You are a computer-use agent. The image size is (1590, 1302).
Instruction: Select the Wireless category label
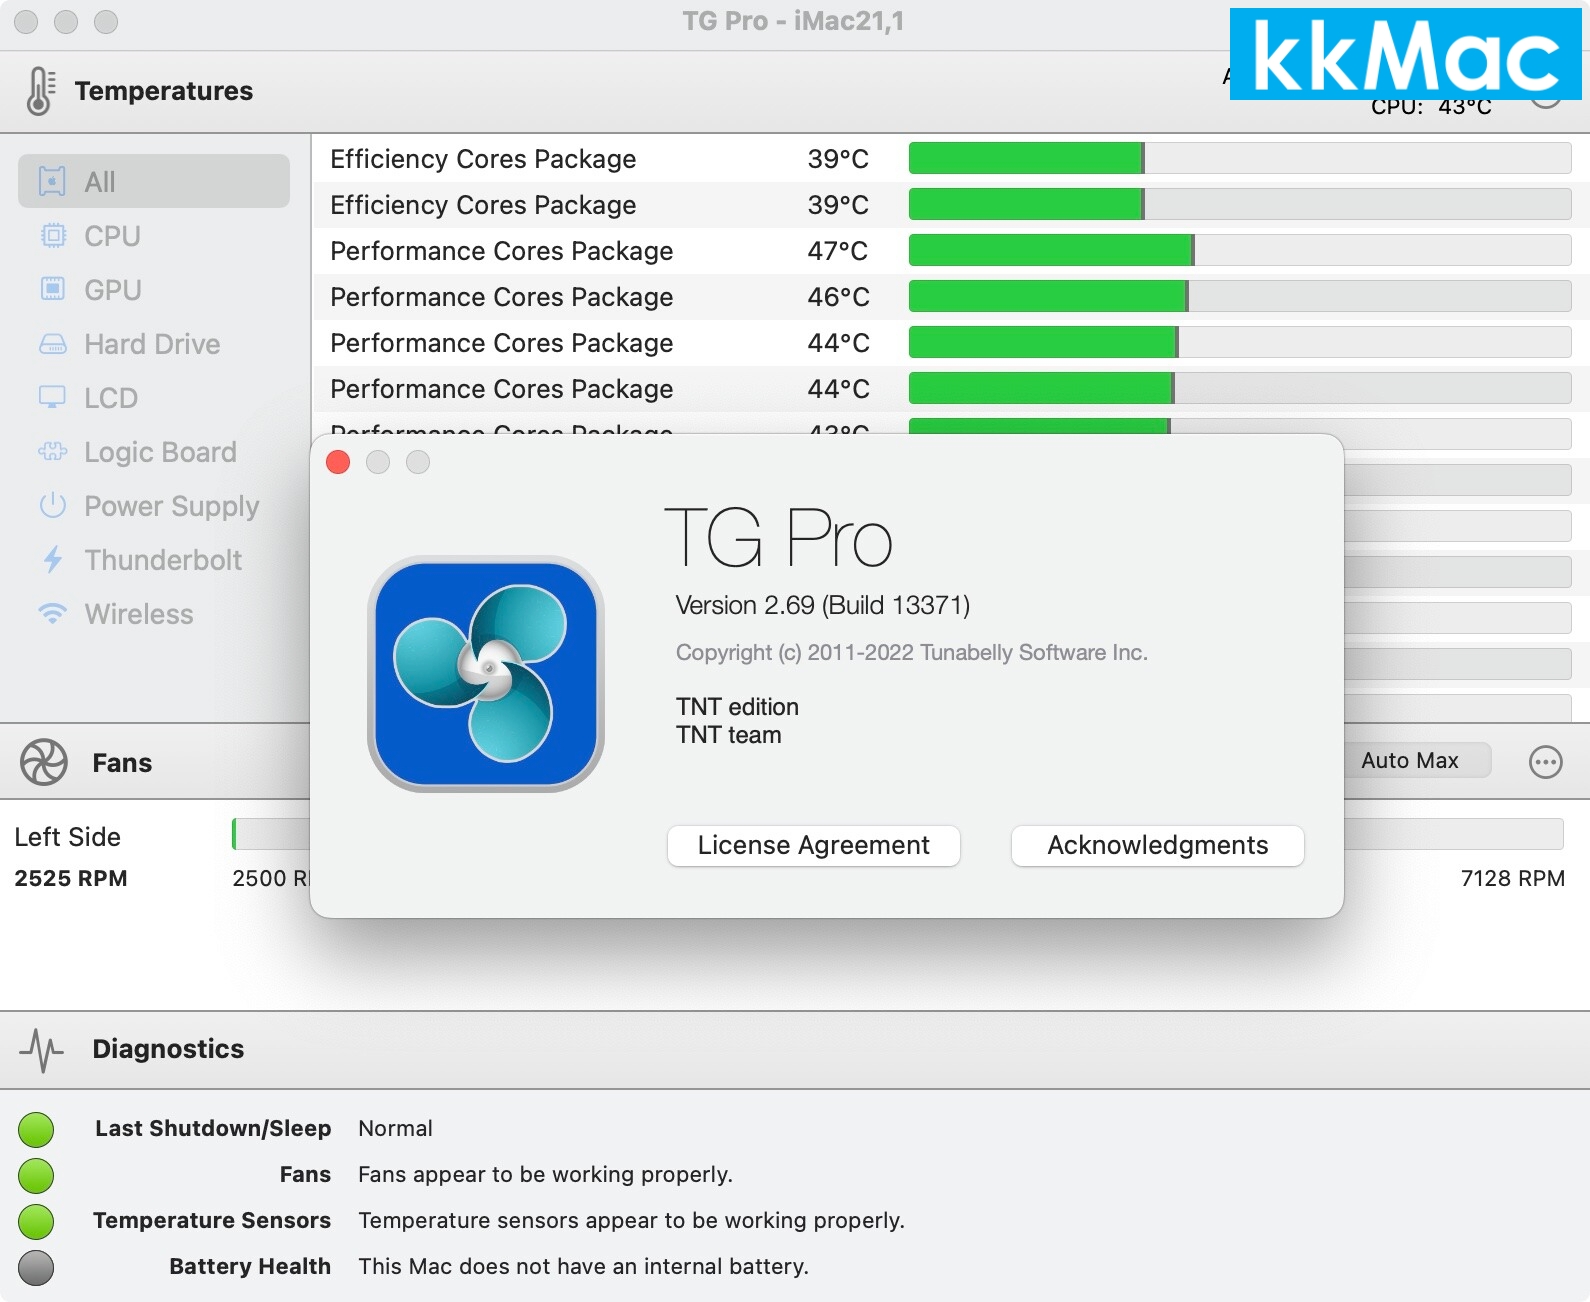[139, 614]
